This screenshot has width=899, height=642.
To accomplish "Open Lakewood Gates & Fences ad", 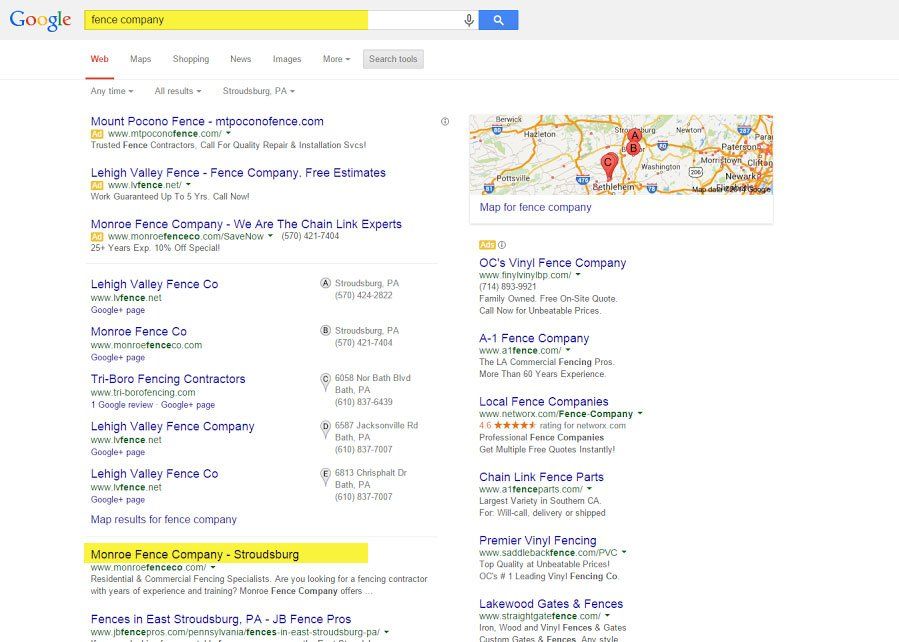I will pyautogui.click(x=551, y=604).
